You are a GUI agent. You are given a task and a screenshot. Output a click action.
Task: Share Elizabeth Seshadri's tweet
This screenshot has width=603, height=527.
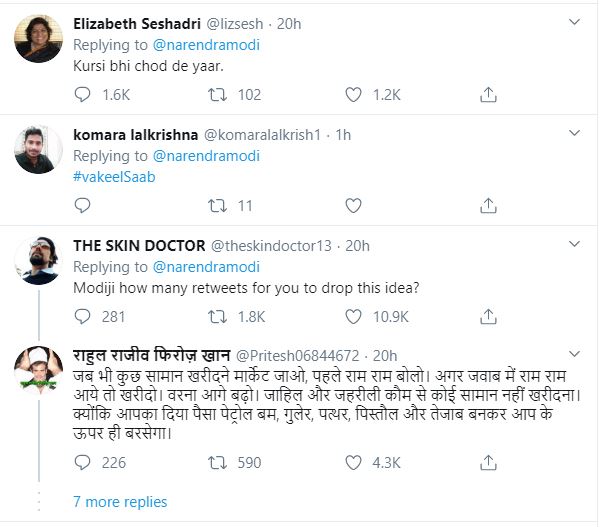[x=488, y=95]
